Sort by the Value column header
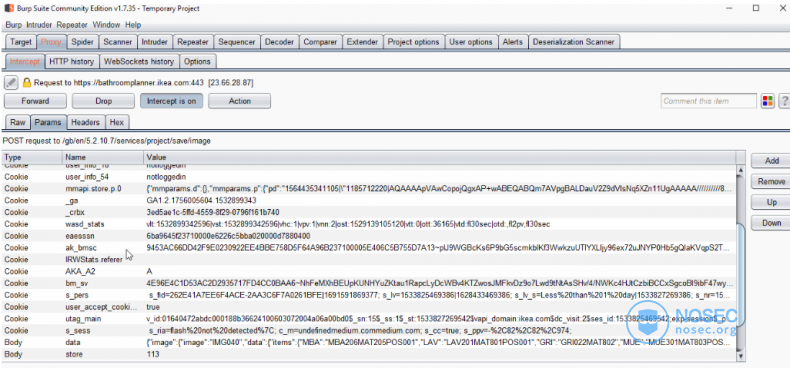The height and width of the screenshot is (368, 790). pos(439,157)
